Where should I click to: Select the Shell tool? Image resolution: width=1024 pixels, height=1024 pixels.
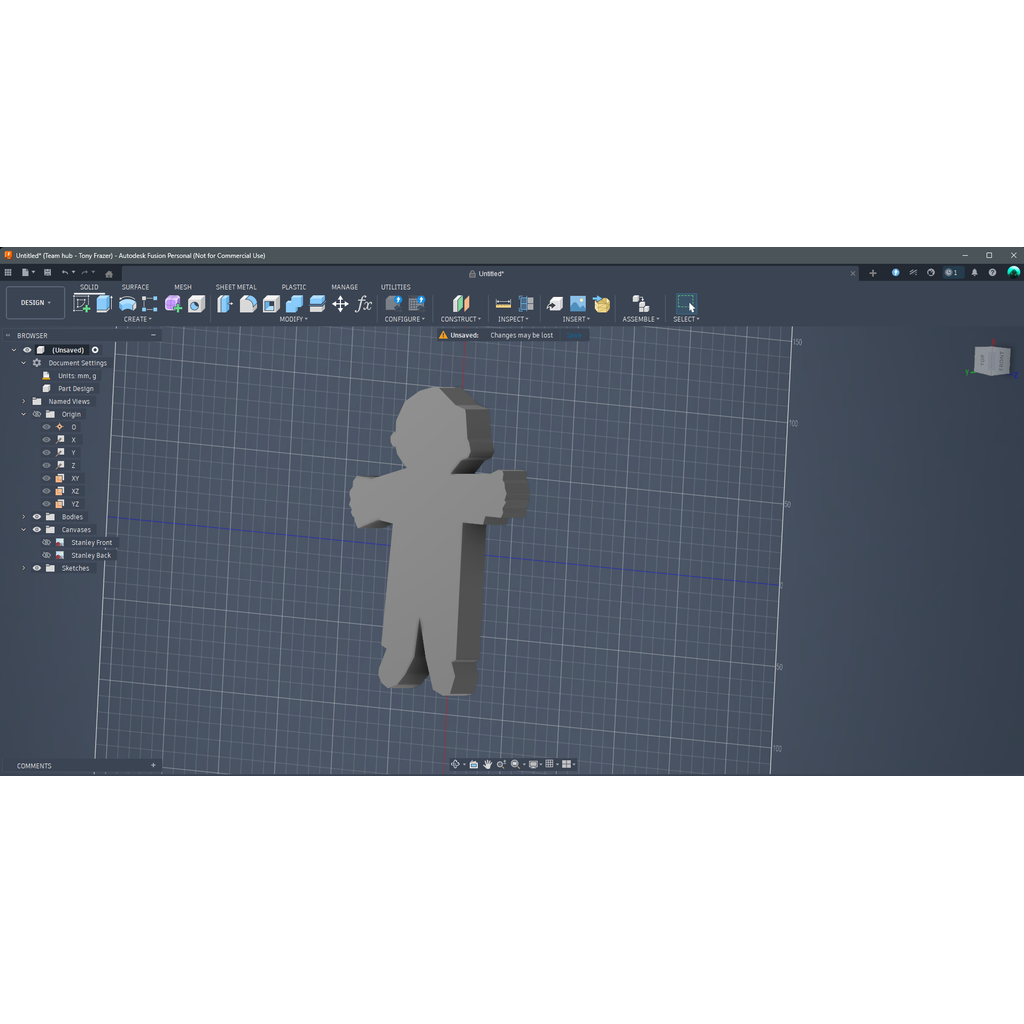(x=271, y=304)
